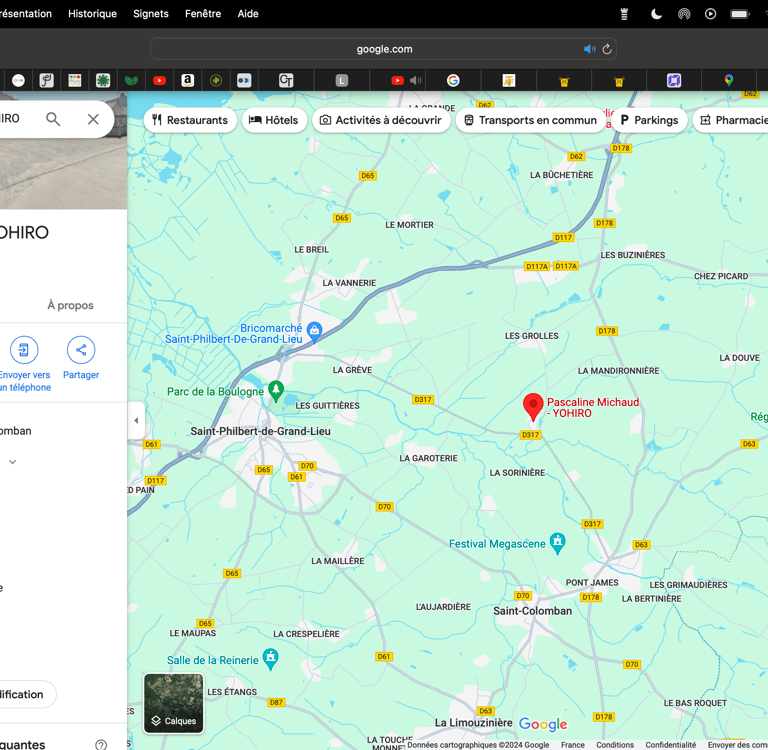The image size is (768, 750).
Task: Click the LES BUZINIÈRES map label
Action: pyautogui.click(x=633, y=255)
